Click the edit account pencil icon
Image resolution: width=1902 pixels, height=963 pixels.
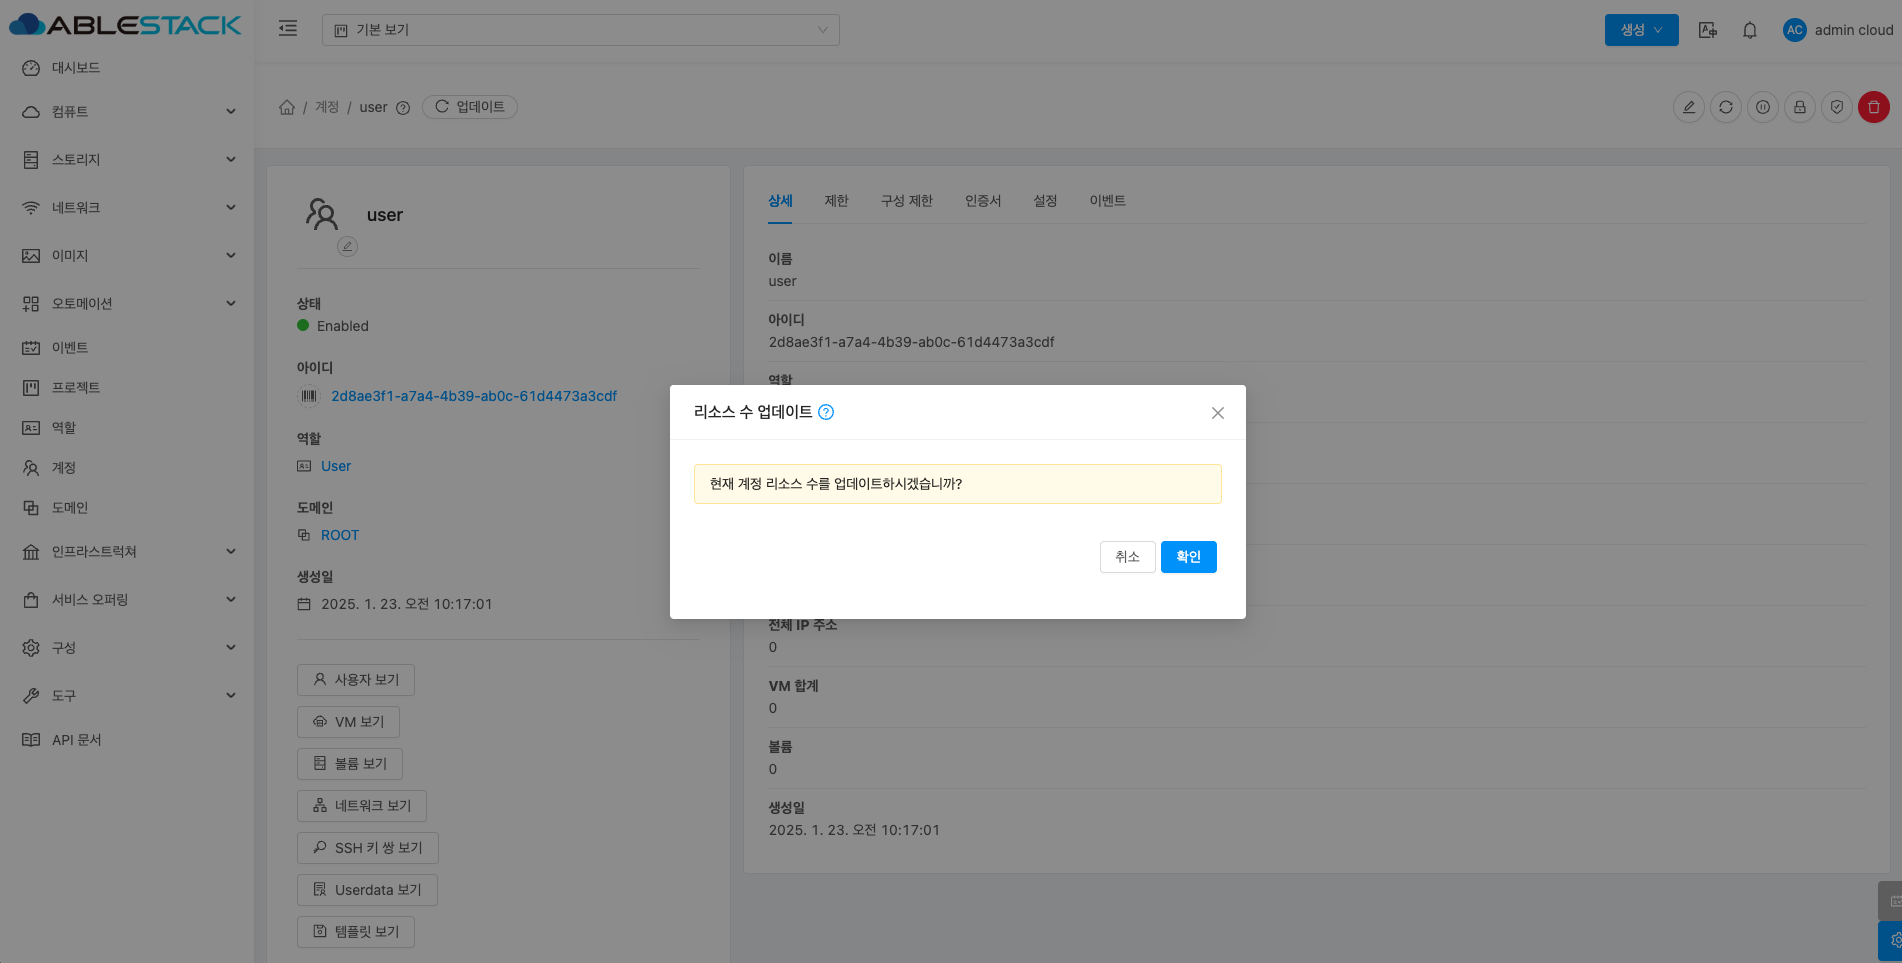[x=1689, y=107]
